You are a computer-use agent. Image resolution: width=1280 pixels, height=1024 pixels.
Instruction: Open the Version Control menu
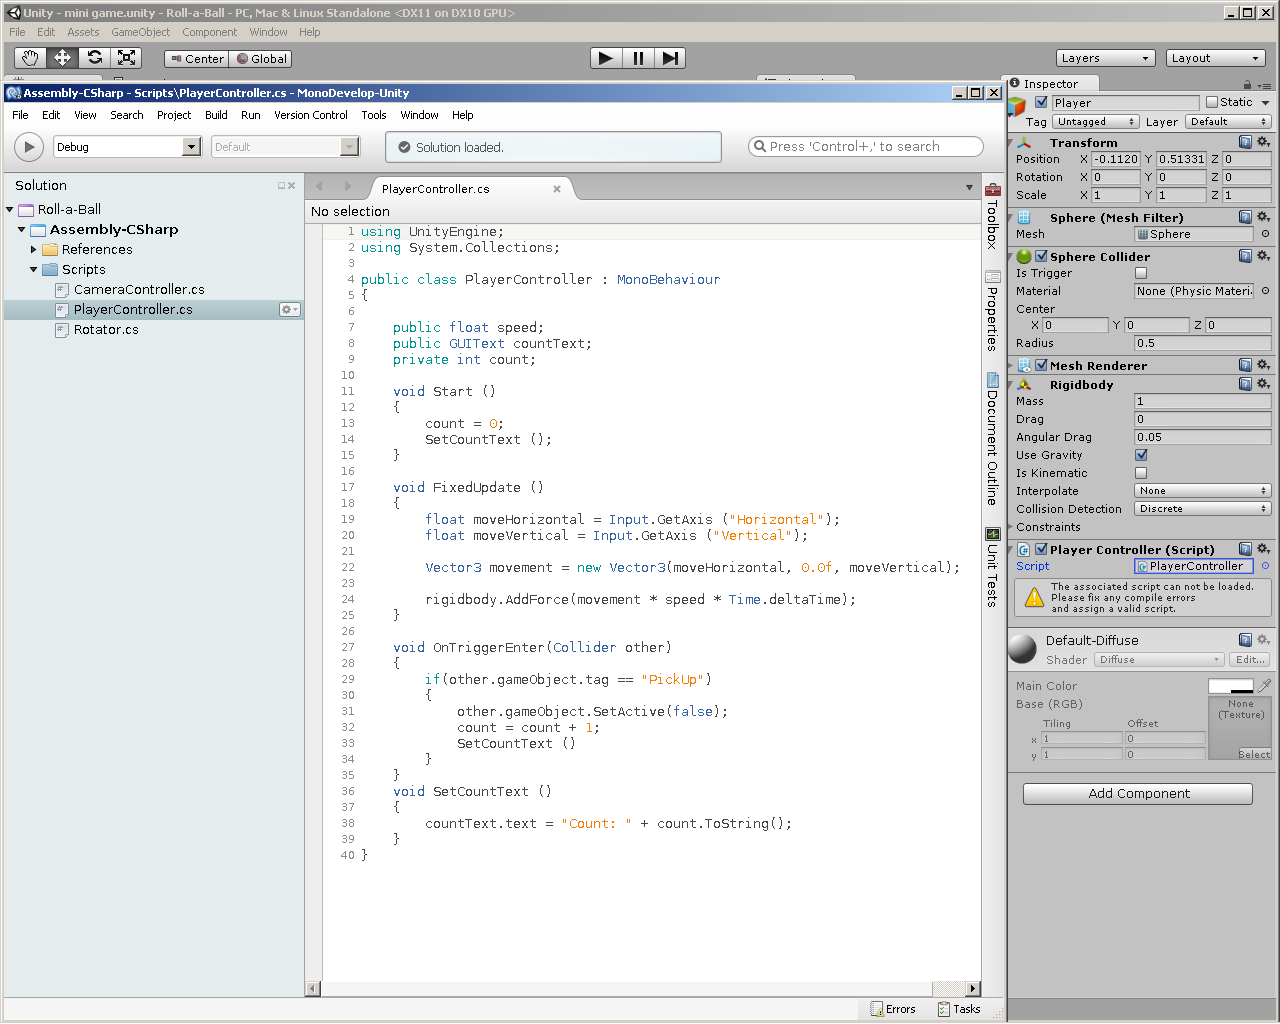pos(311,115)
